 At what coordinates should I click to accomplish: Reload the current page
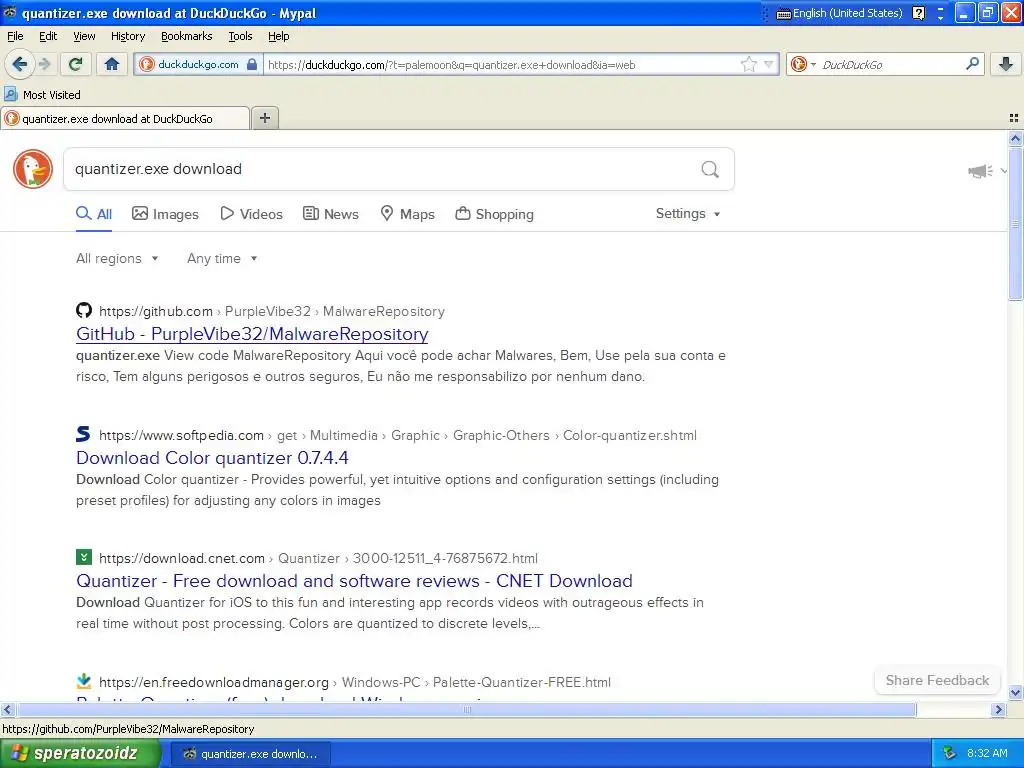point(76,64)
